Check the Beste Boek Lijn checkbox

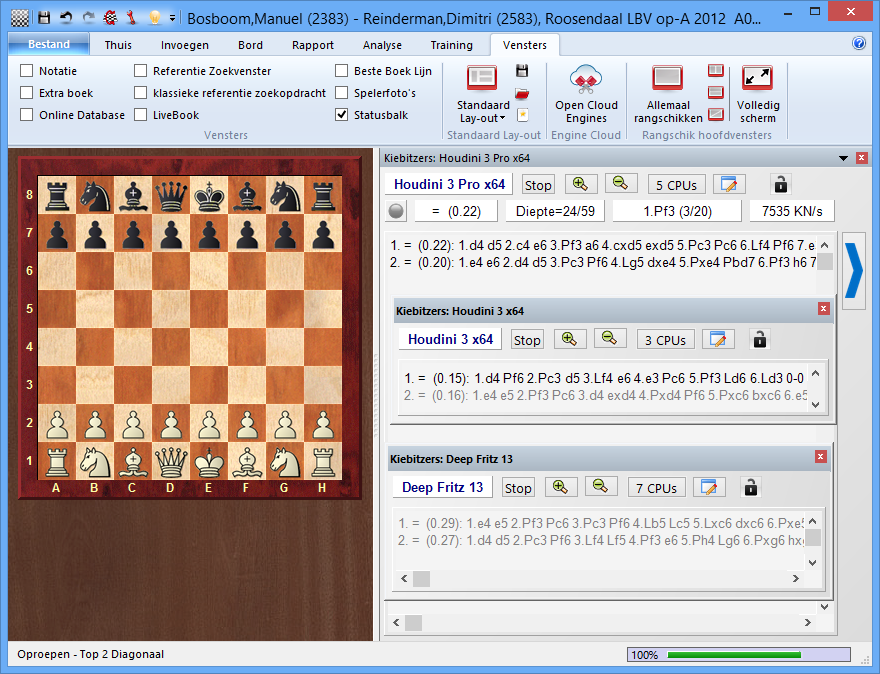pyautogui.click(x=341, y=71)
